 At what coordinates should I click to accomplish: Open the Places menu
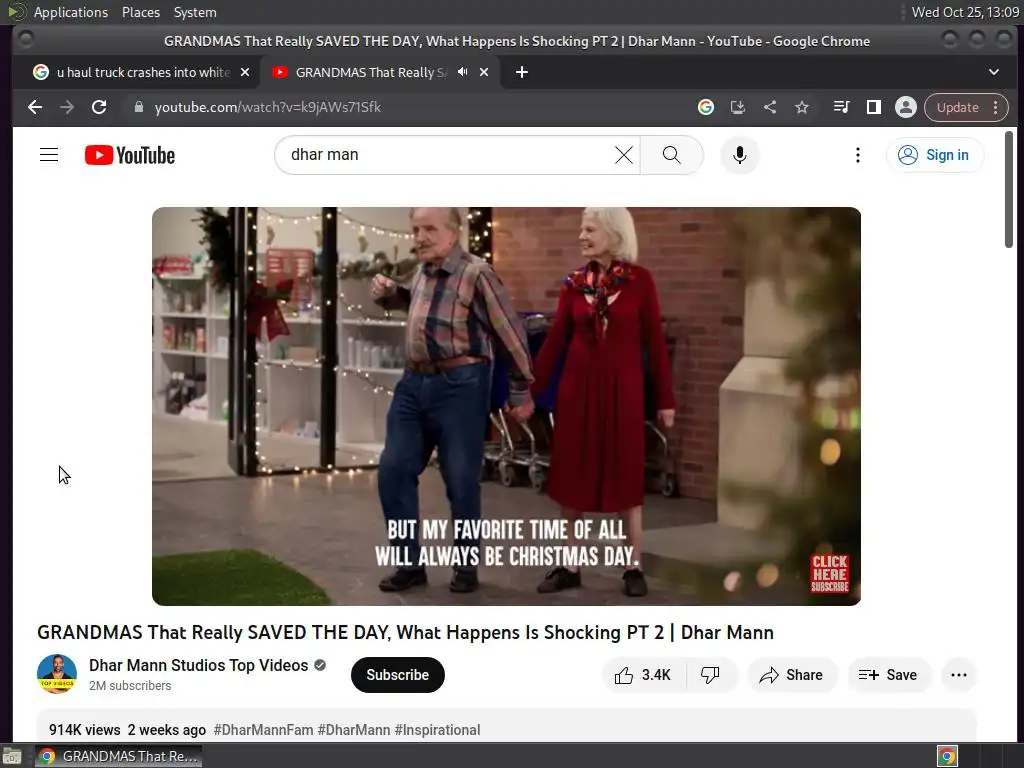pyautogui.click(x=140, y=12)
